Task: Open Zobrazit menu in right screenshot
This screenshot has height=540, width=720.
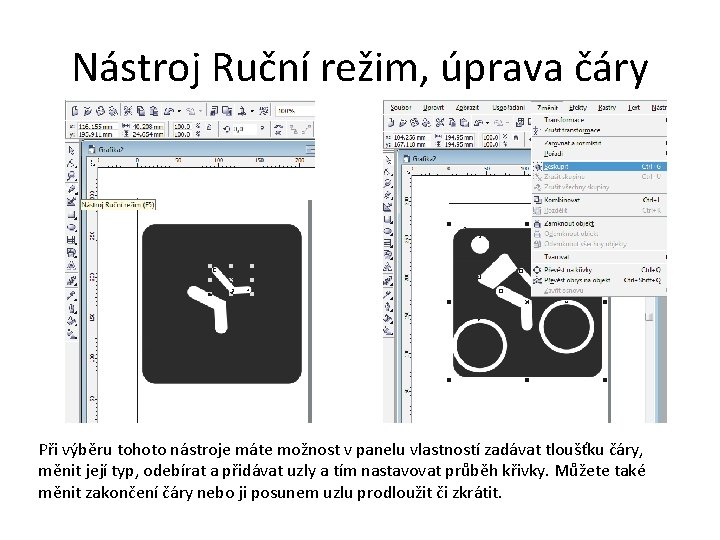Action: [467, 107]
